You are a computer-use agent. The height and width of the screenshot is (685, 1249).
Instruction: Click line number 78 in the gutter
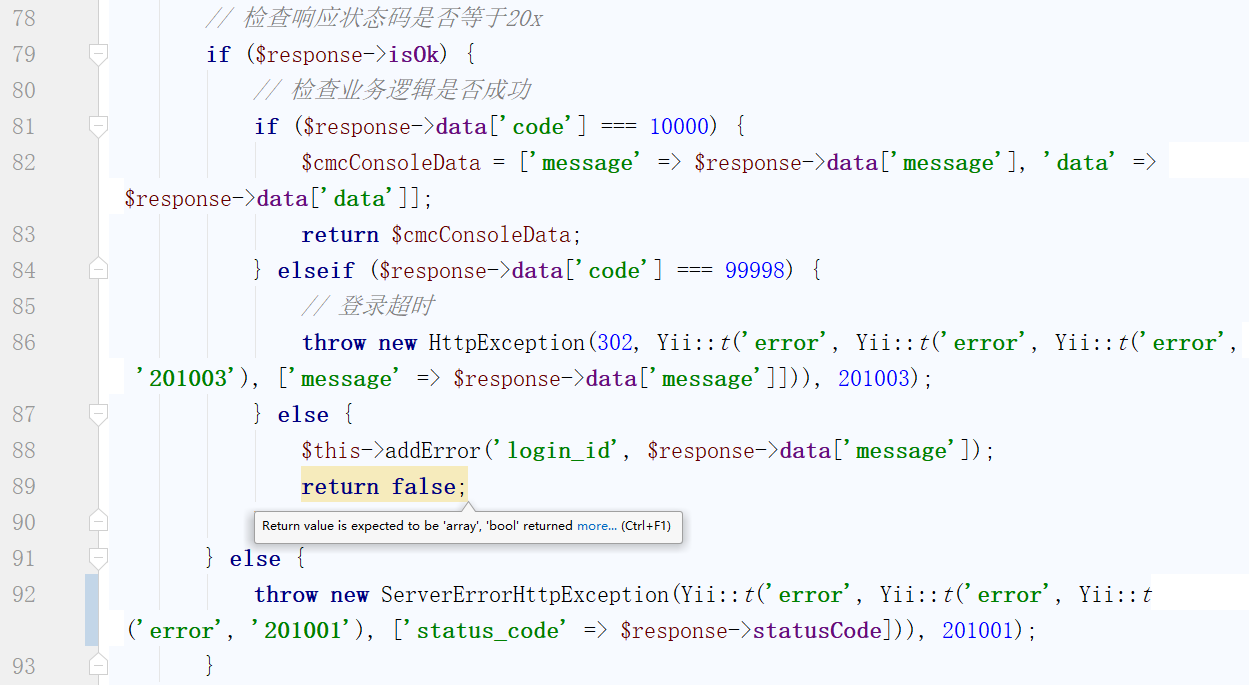tap(24, 18)
